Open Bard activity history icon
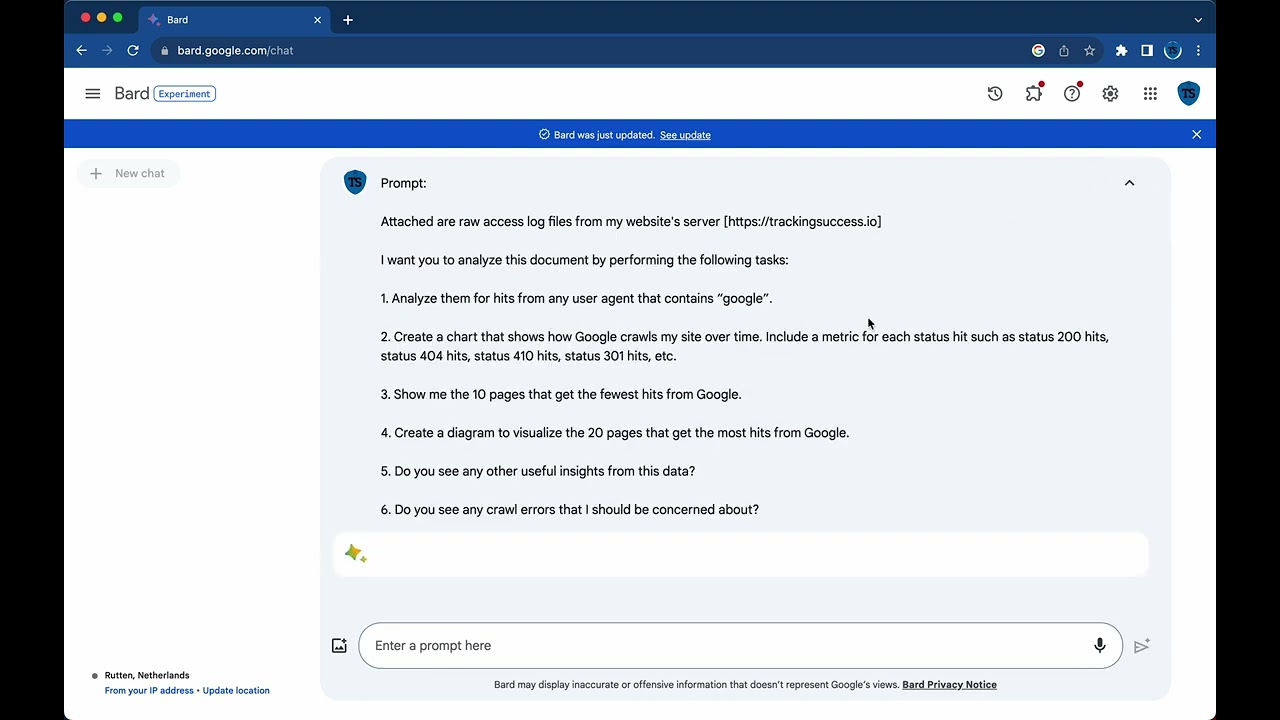The width and height of the screenshot is (1280, 720). pyautogui.click(x=995, y=94)
